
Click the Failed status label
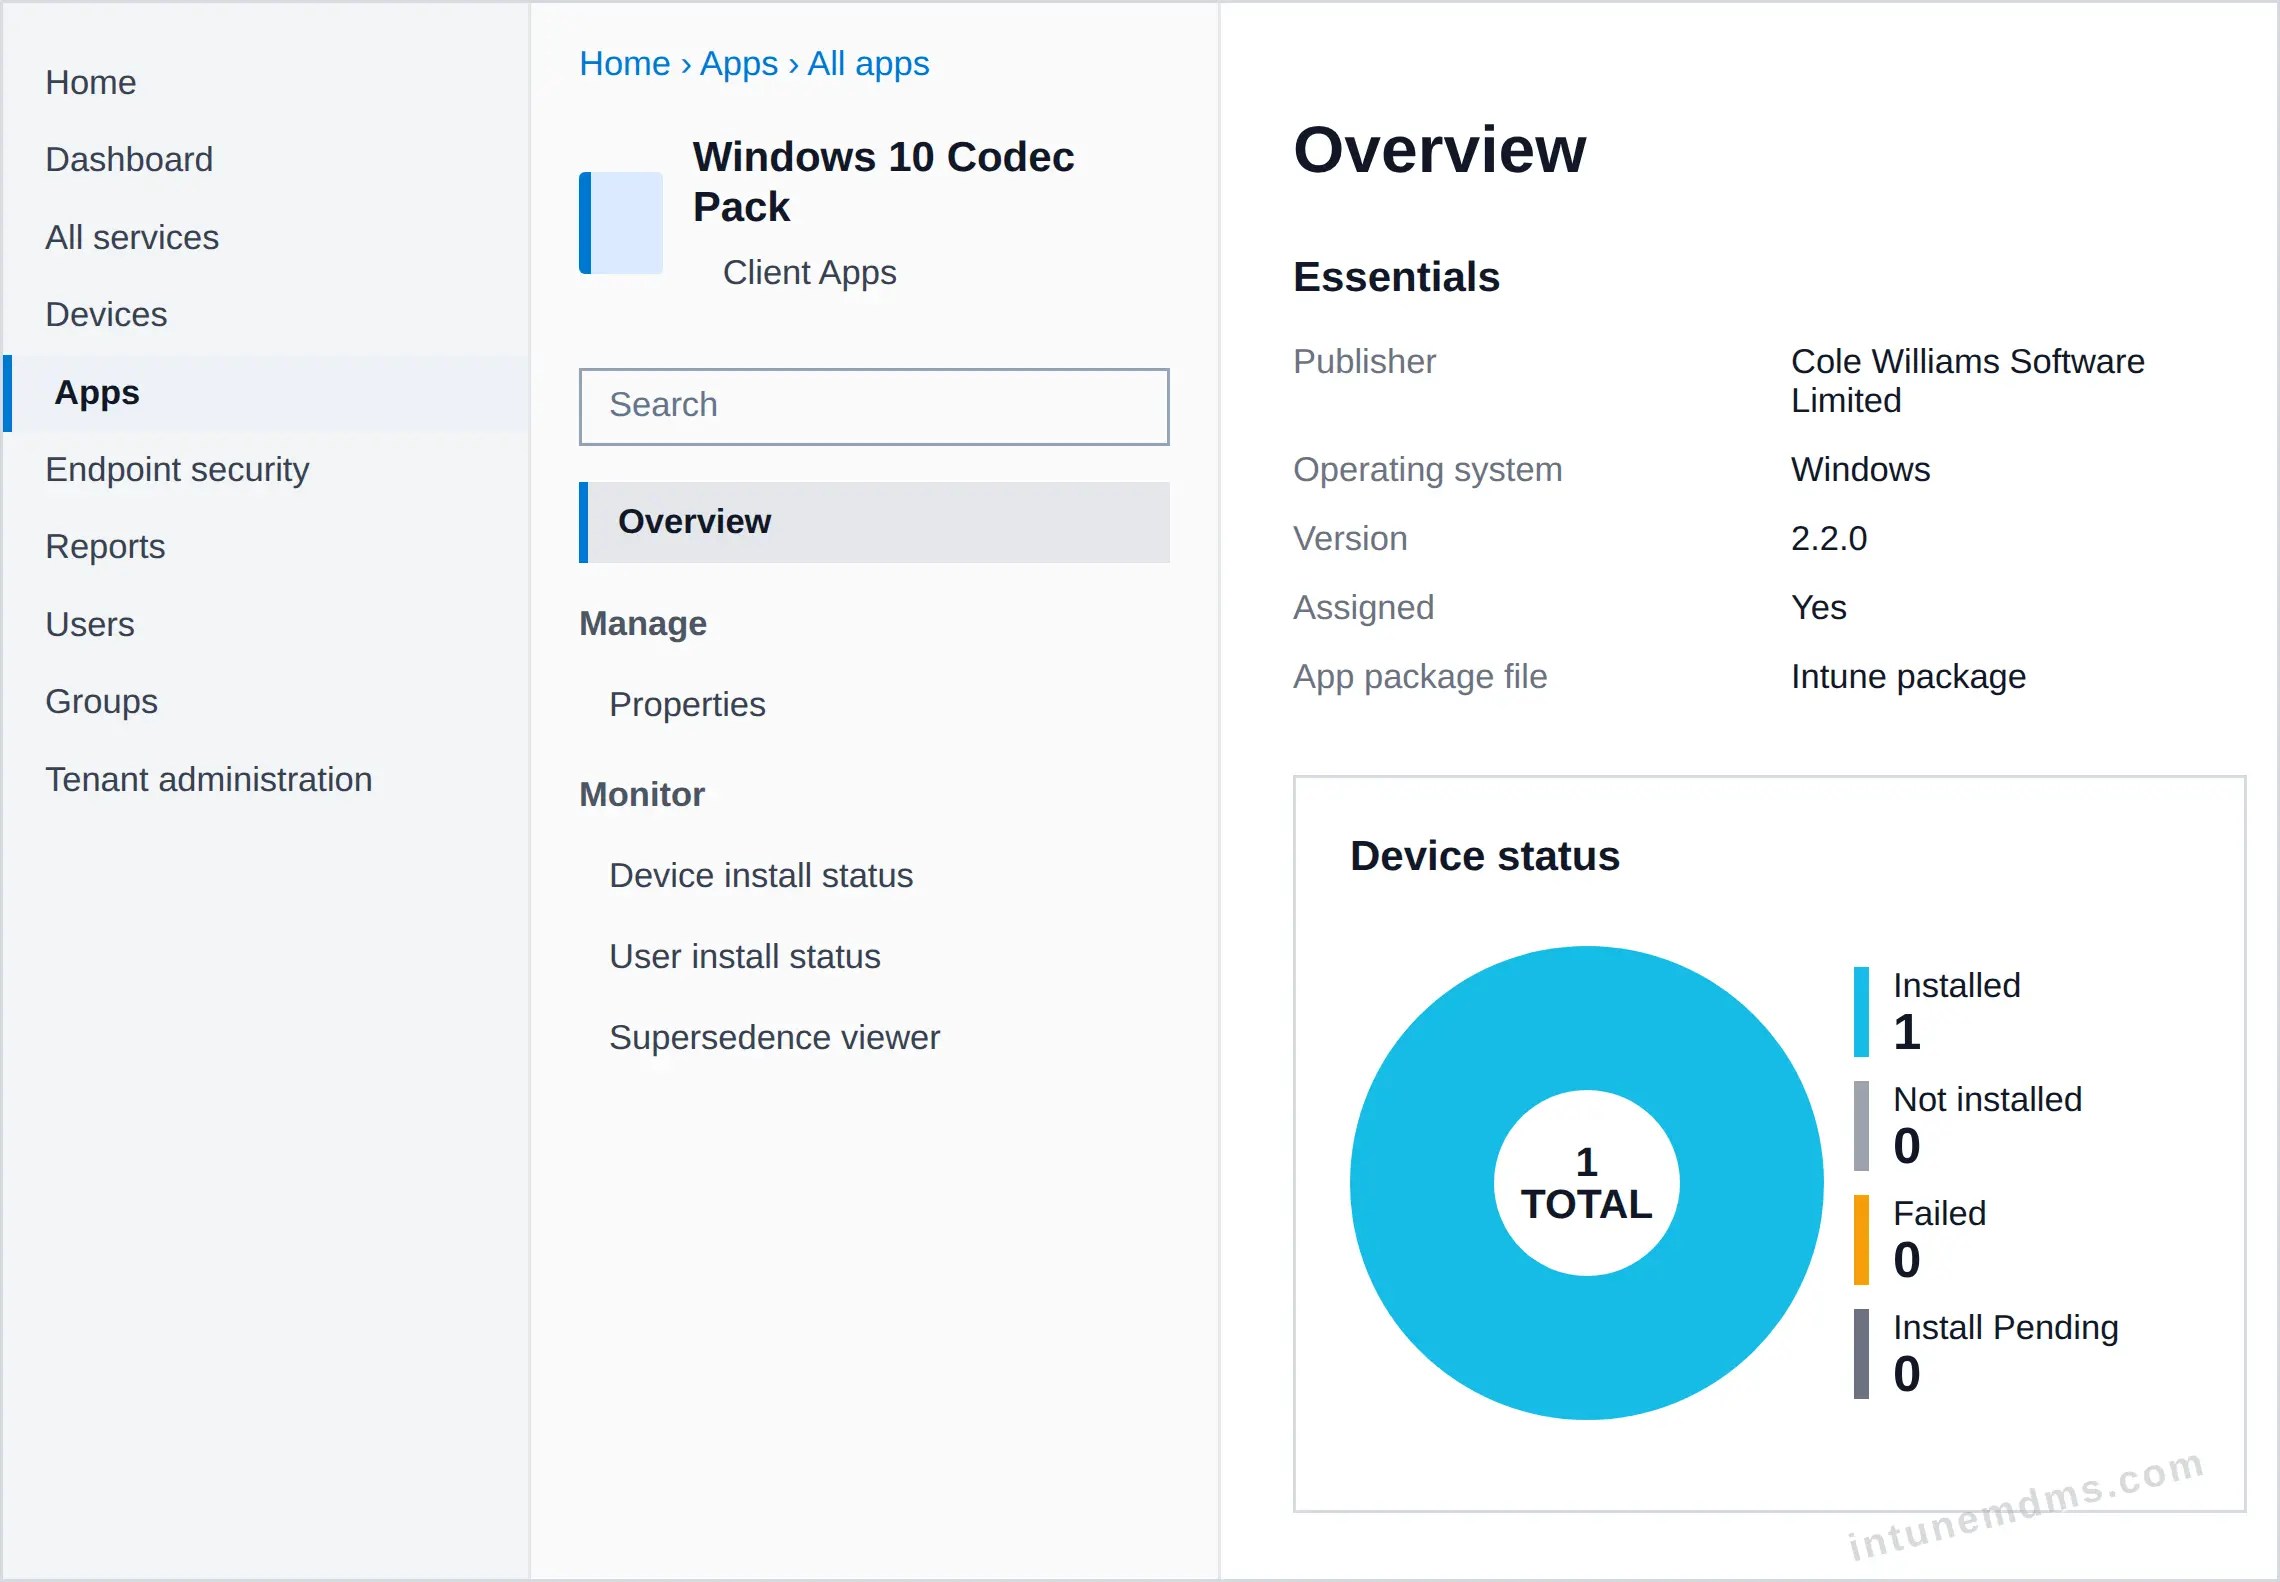click(1940, 1213)
